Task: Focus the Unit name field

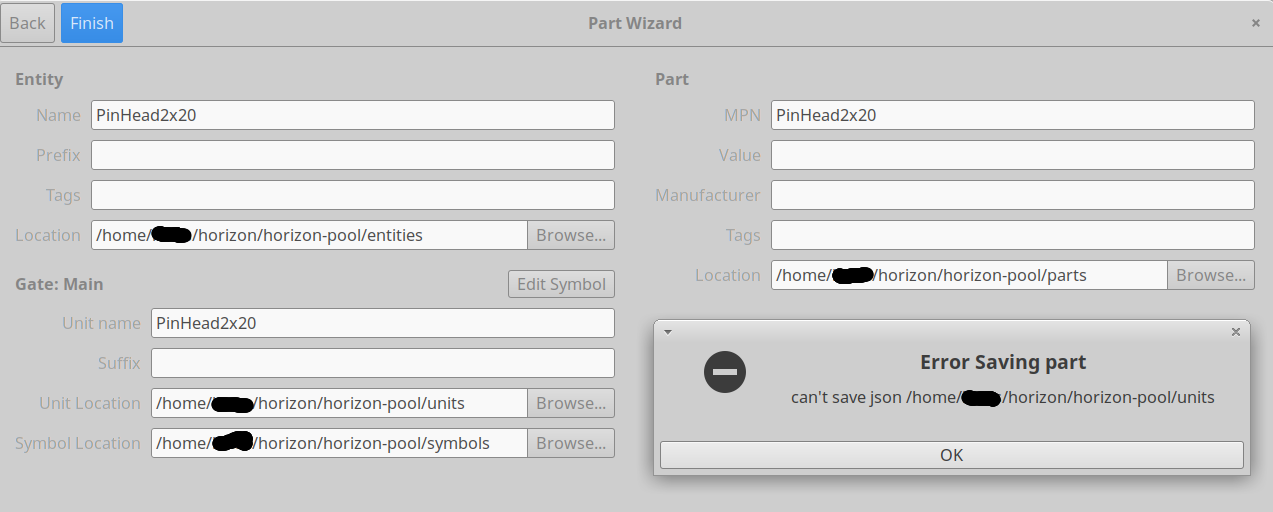Action: click(383, 323)
